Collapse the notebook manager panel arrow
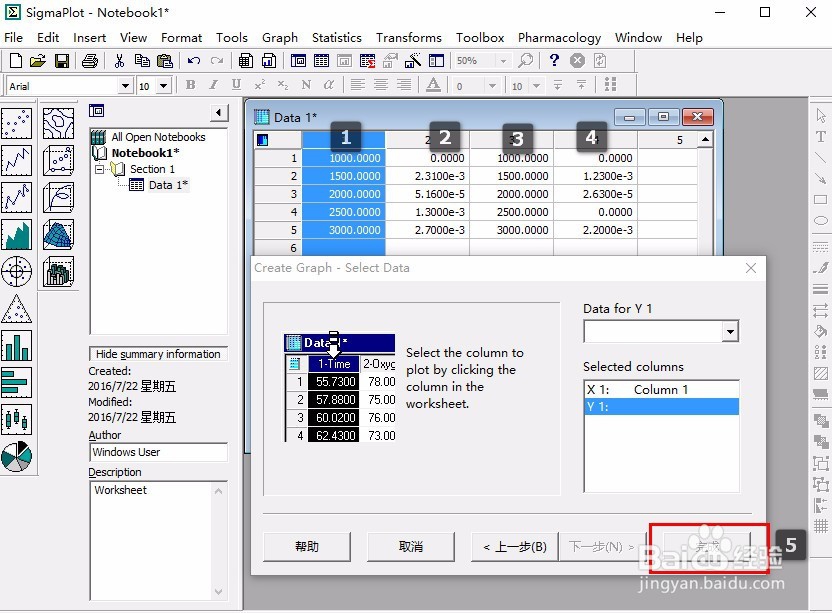 click(x=219, y=113)
